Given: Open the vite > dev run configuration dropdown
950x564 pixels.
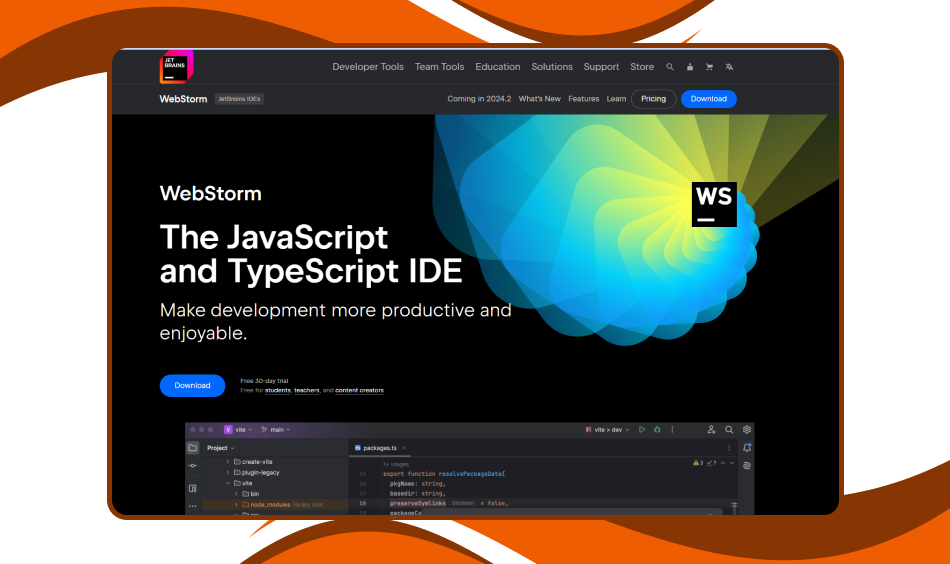Looking at the screenshot, I should (608, 430).
